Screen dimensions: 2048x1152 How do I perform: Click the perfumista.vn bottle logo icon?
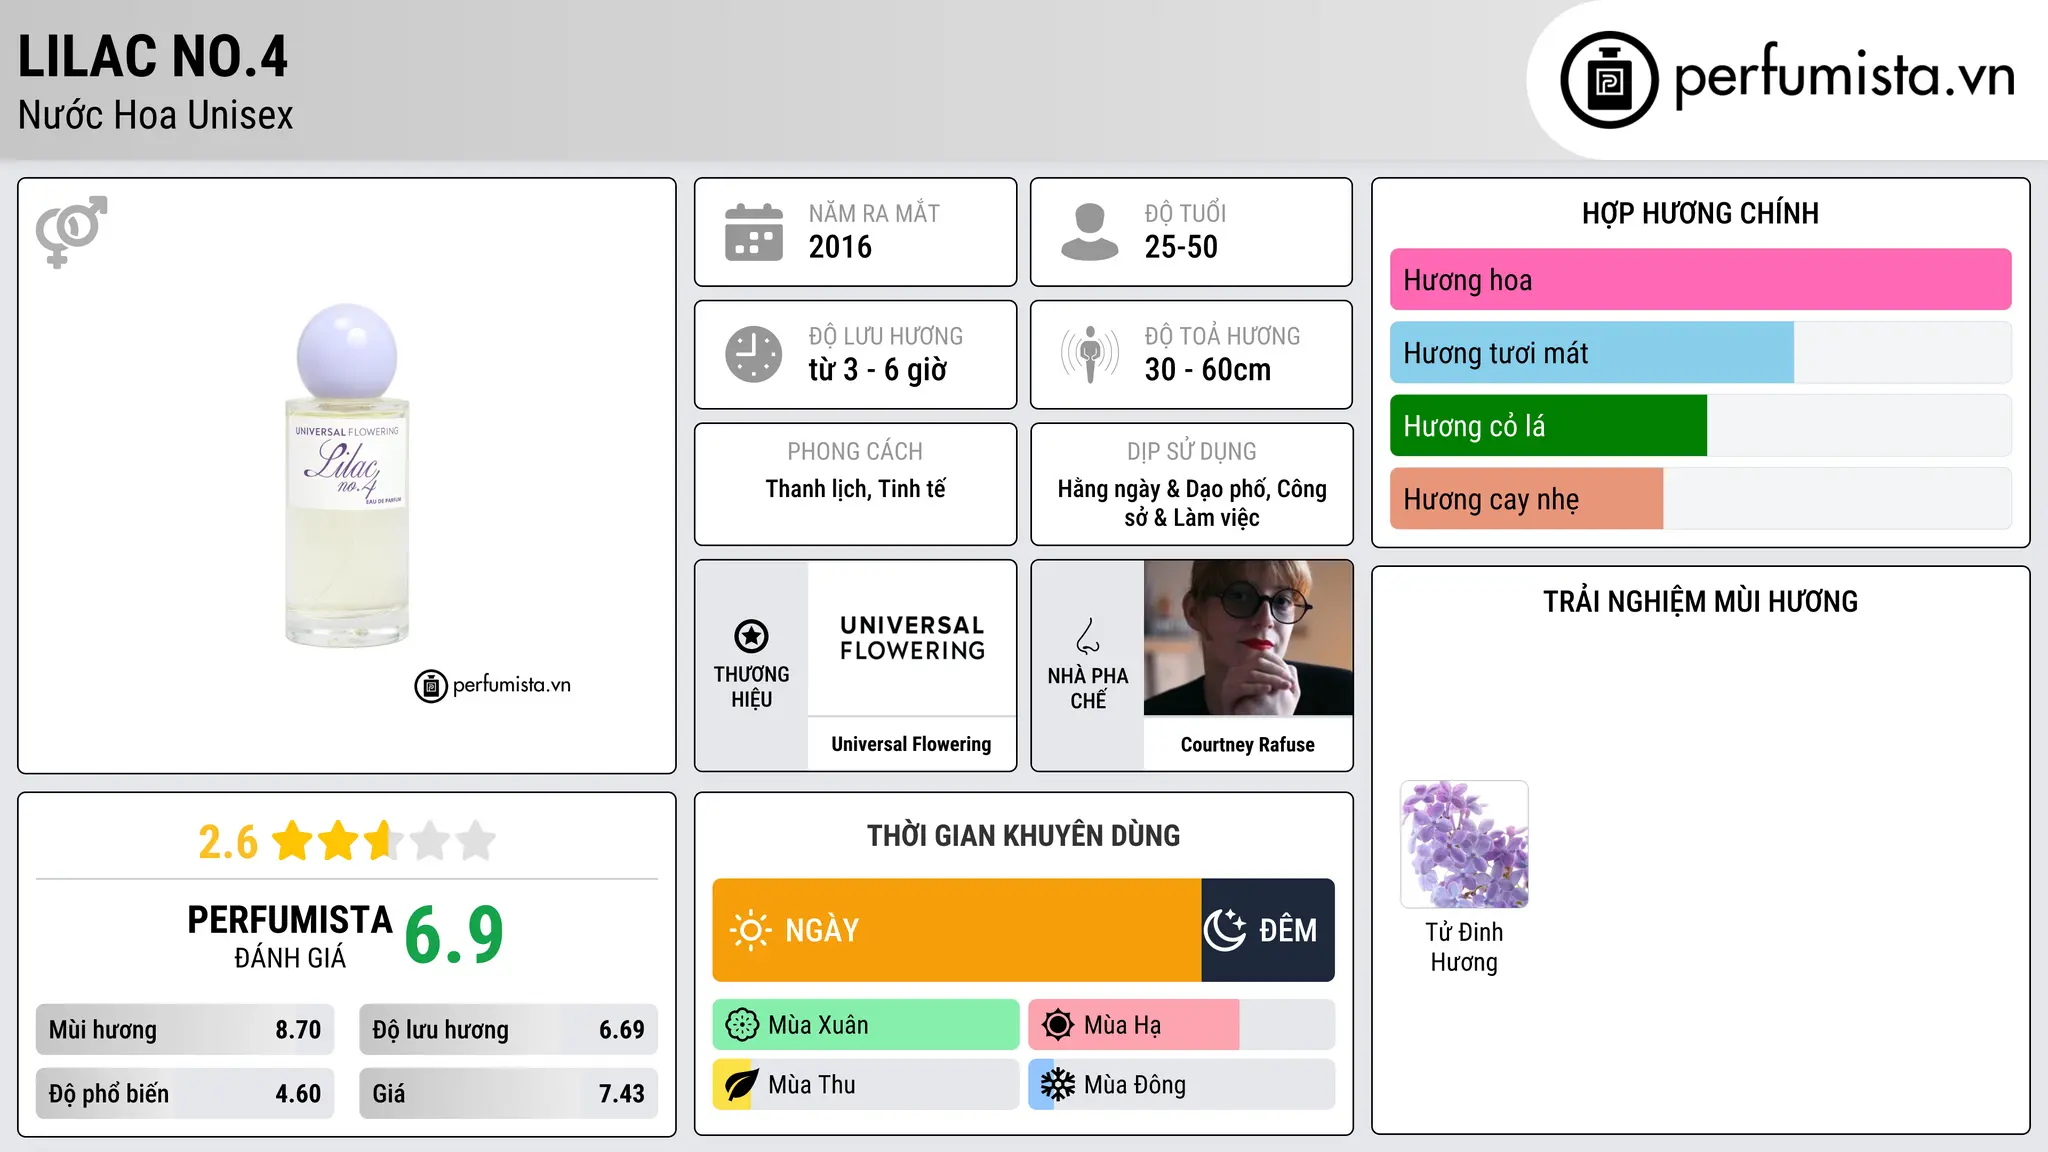pyautogui.click(x=1609, y=79)
